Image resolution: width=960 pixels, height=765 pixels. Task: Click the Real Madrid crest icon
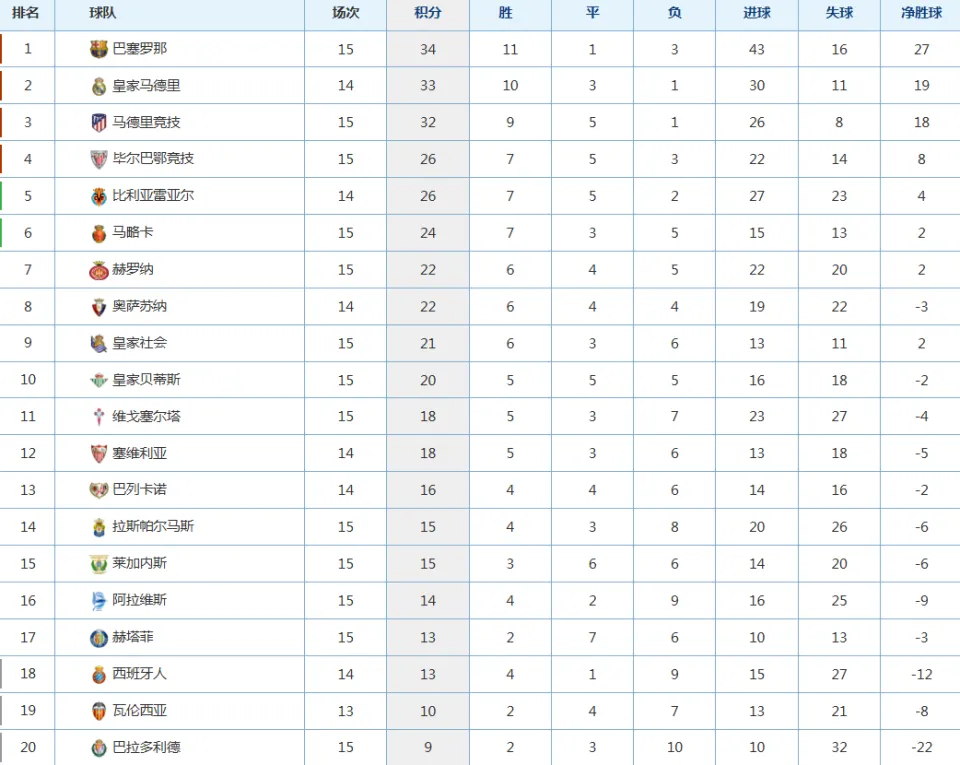(99, 86)
